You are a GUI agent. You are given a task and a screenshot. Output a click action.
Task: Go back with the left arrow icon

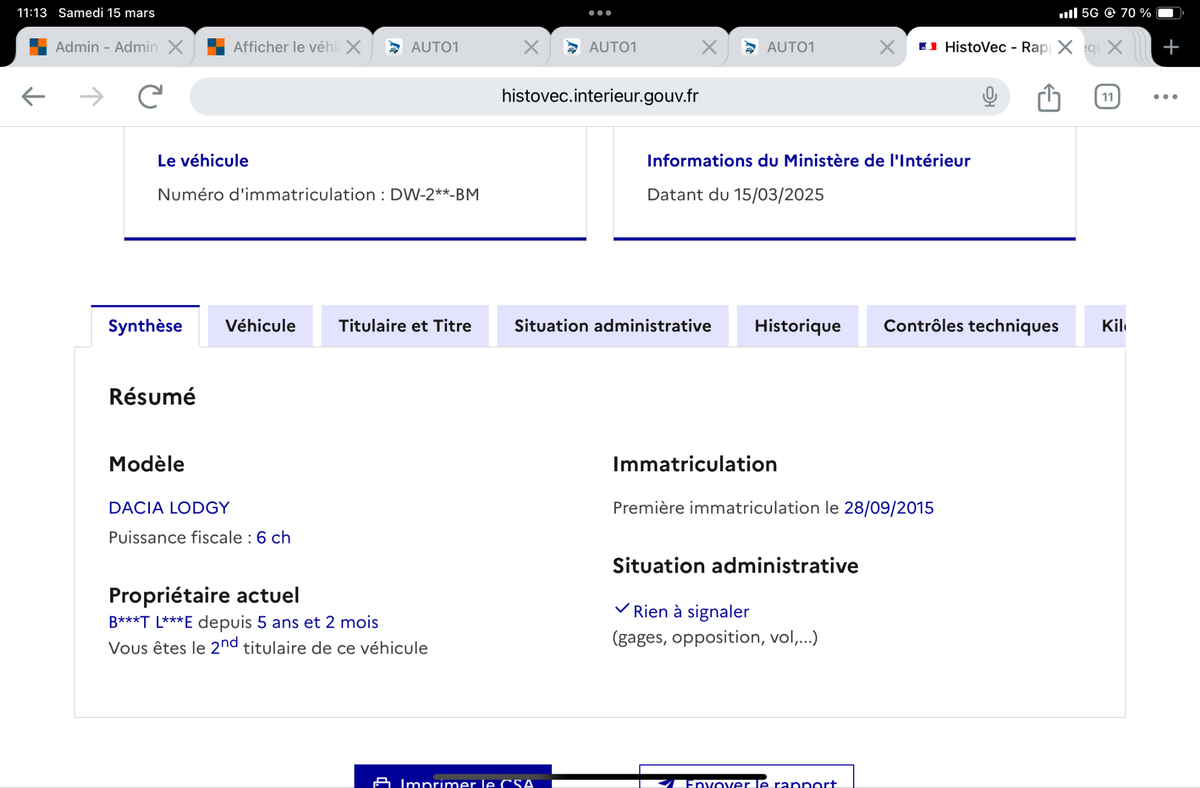pyautogui.click(x=34, y=96)
